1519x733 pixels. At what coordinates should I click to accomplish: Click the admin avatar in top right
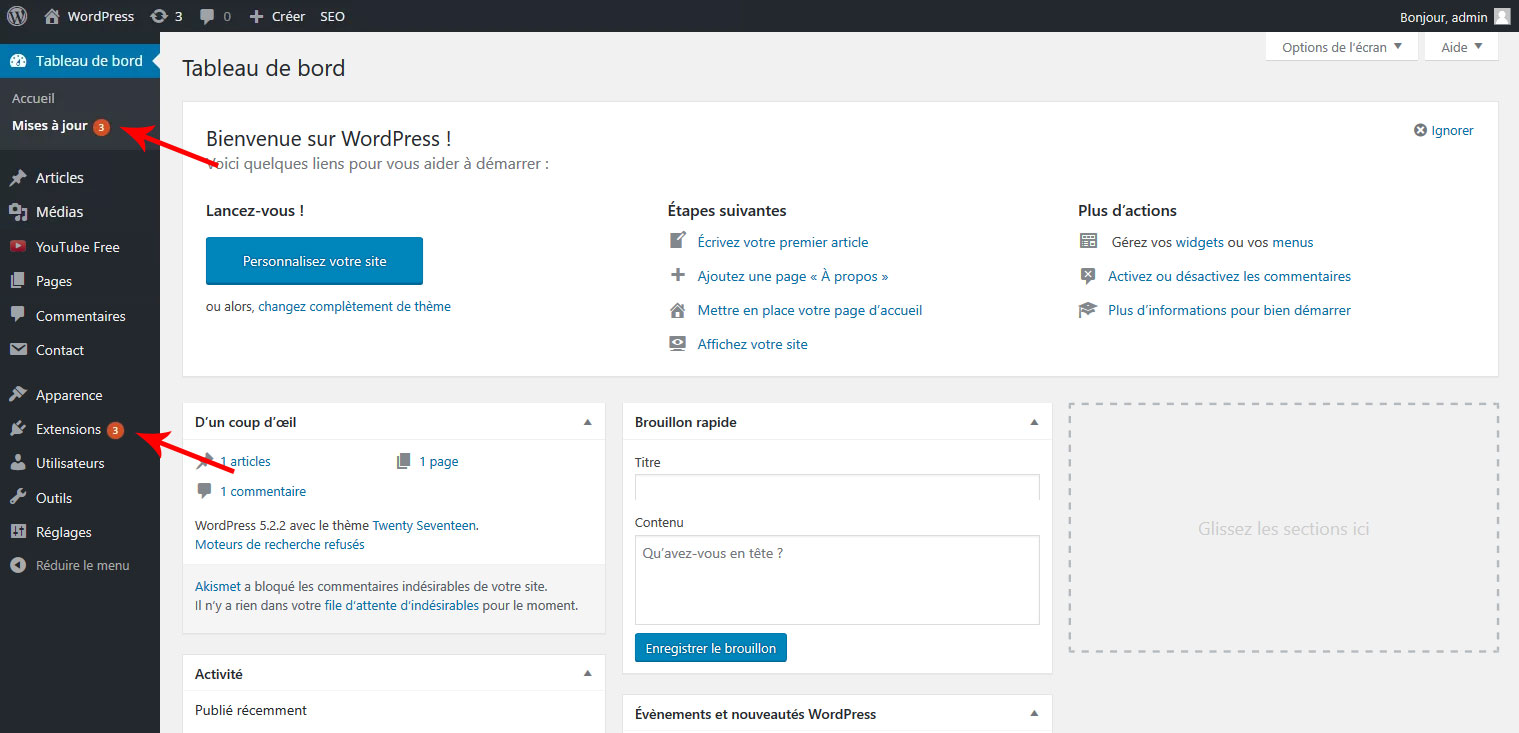[1502, 16]
